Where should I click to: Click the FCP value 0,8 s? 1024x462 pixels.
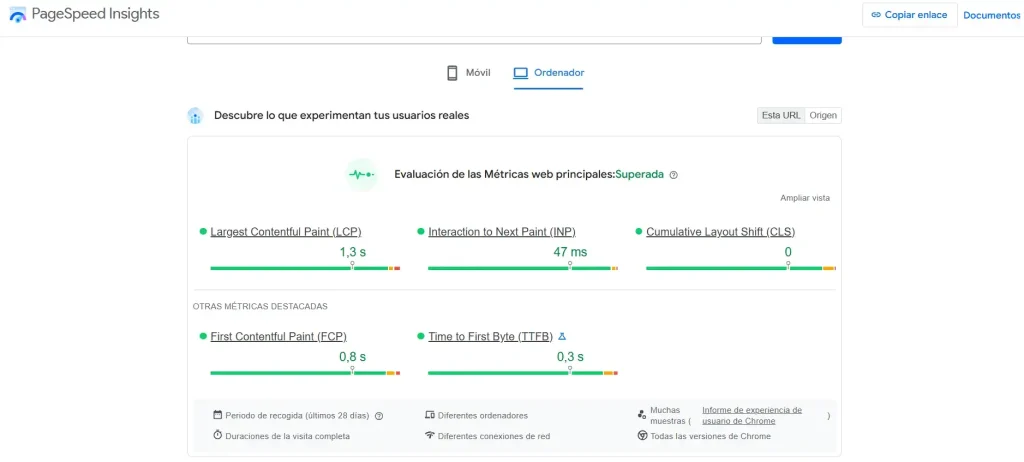click(x=353, y=357)
